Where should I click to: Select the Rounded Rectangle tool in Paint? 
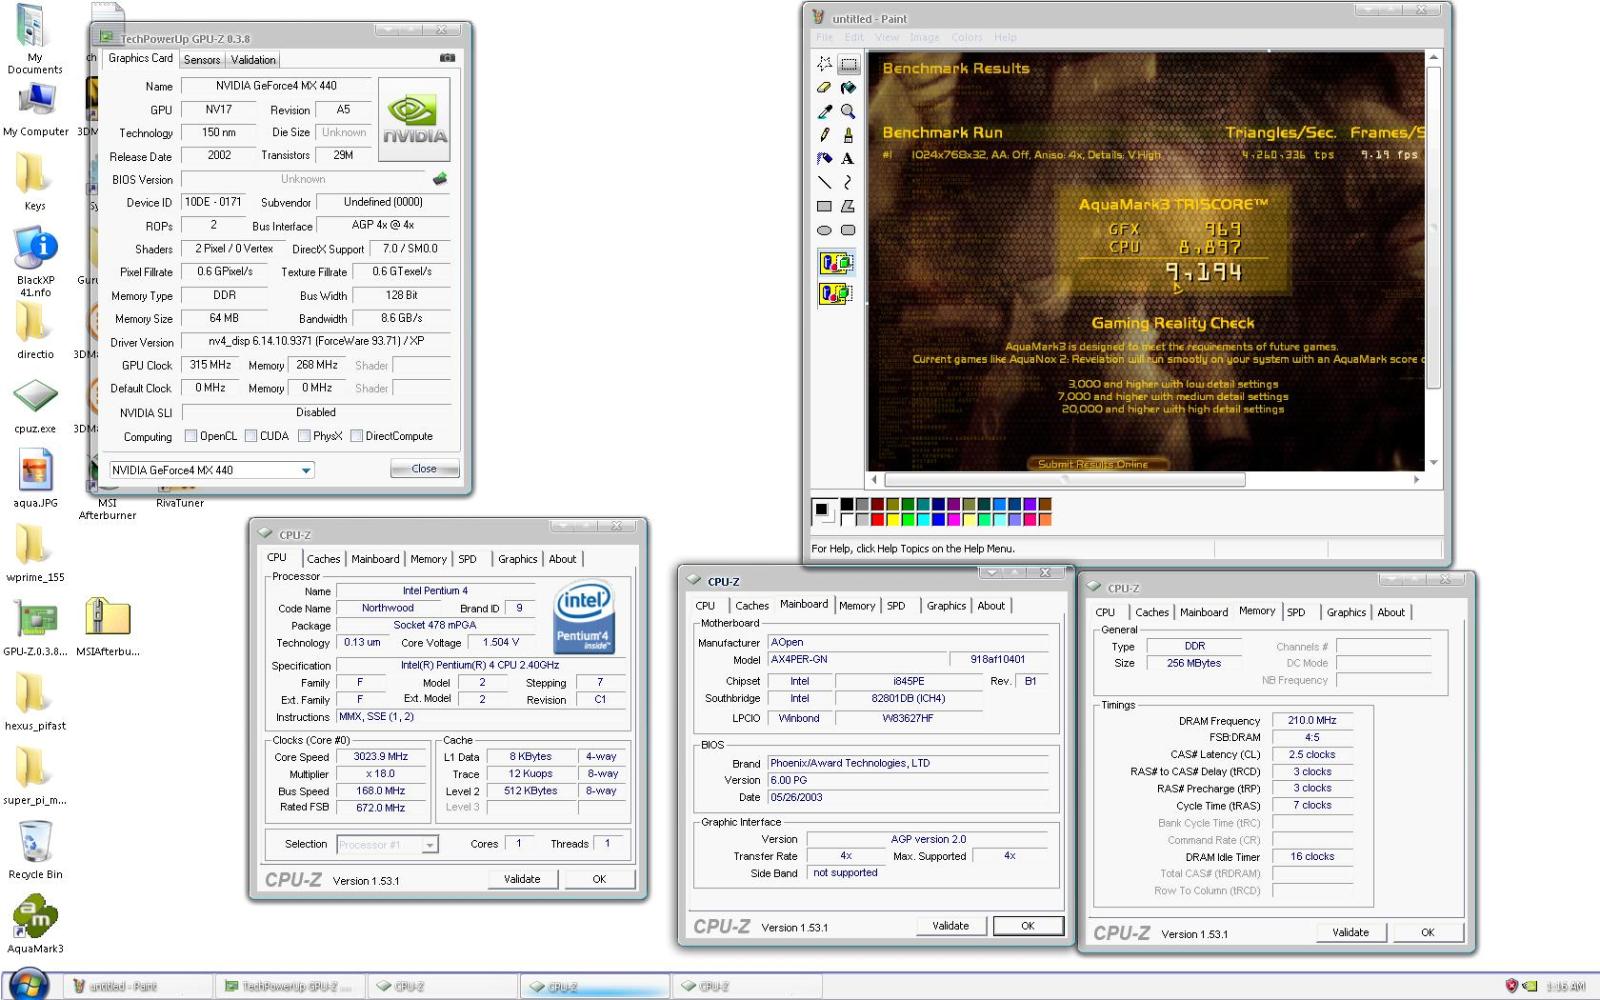pos(848,230)
